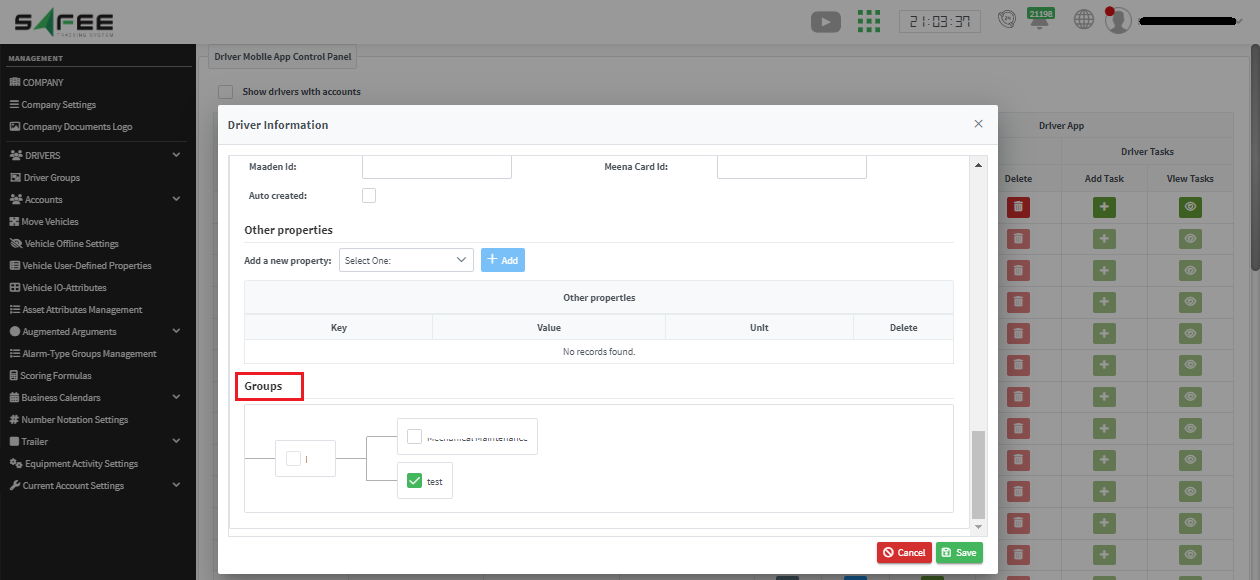The height and width of the screenshot is (580, 1260).
Task: Click the user avatar icon
Action: click(1118, 20)
